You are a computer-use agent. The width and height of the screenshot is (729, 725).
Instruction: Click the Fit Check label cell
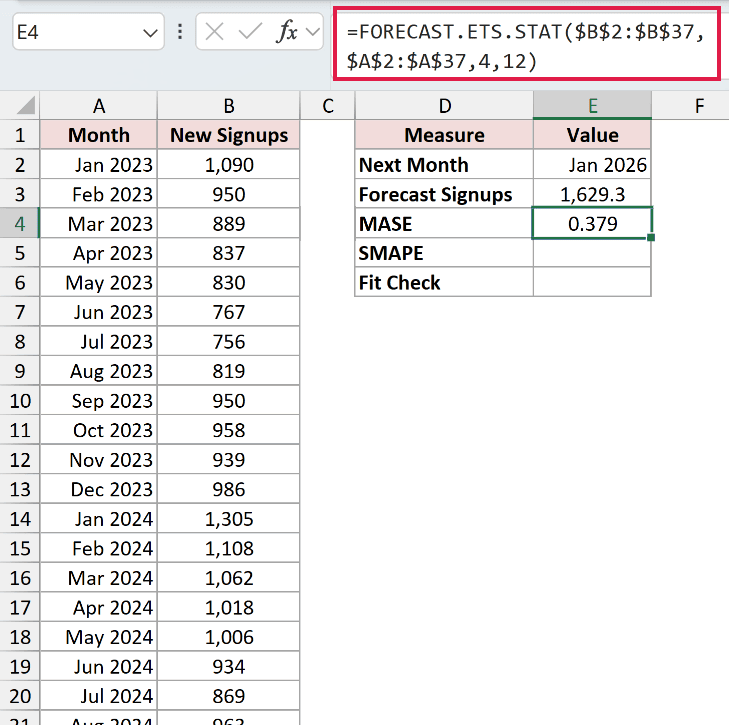pos(444,283)
